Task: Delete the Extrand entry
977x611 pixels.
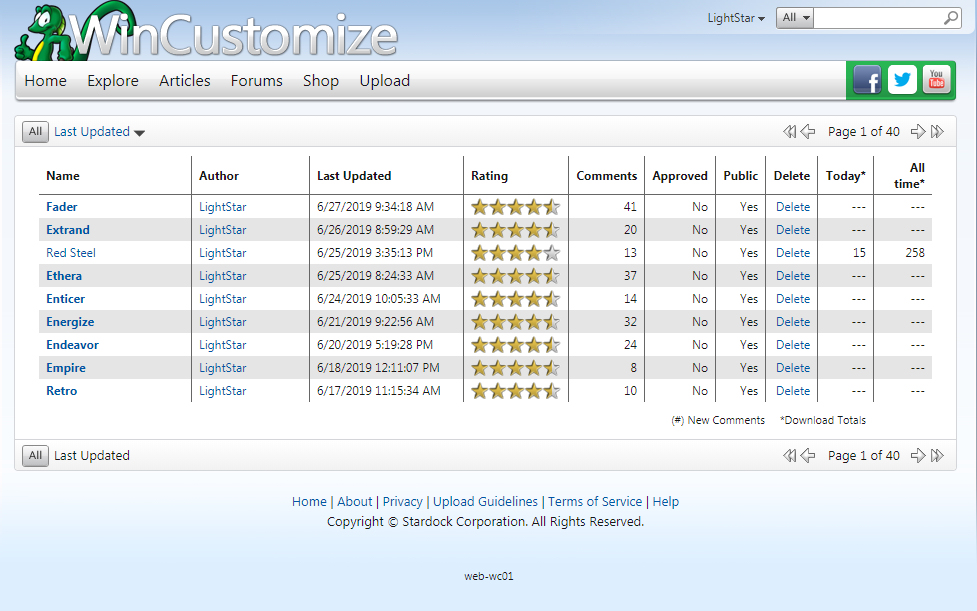Action: [793, 230]
